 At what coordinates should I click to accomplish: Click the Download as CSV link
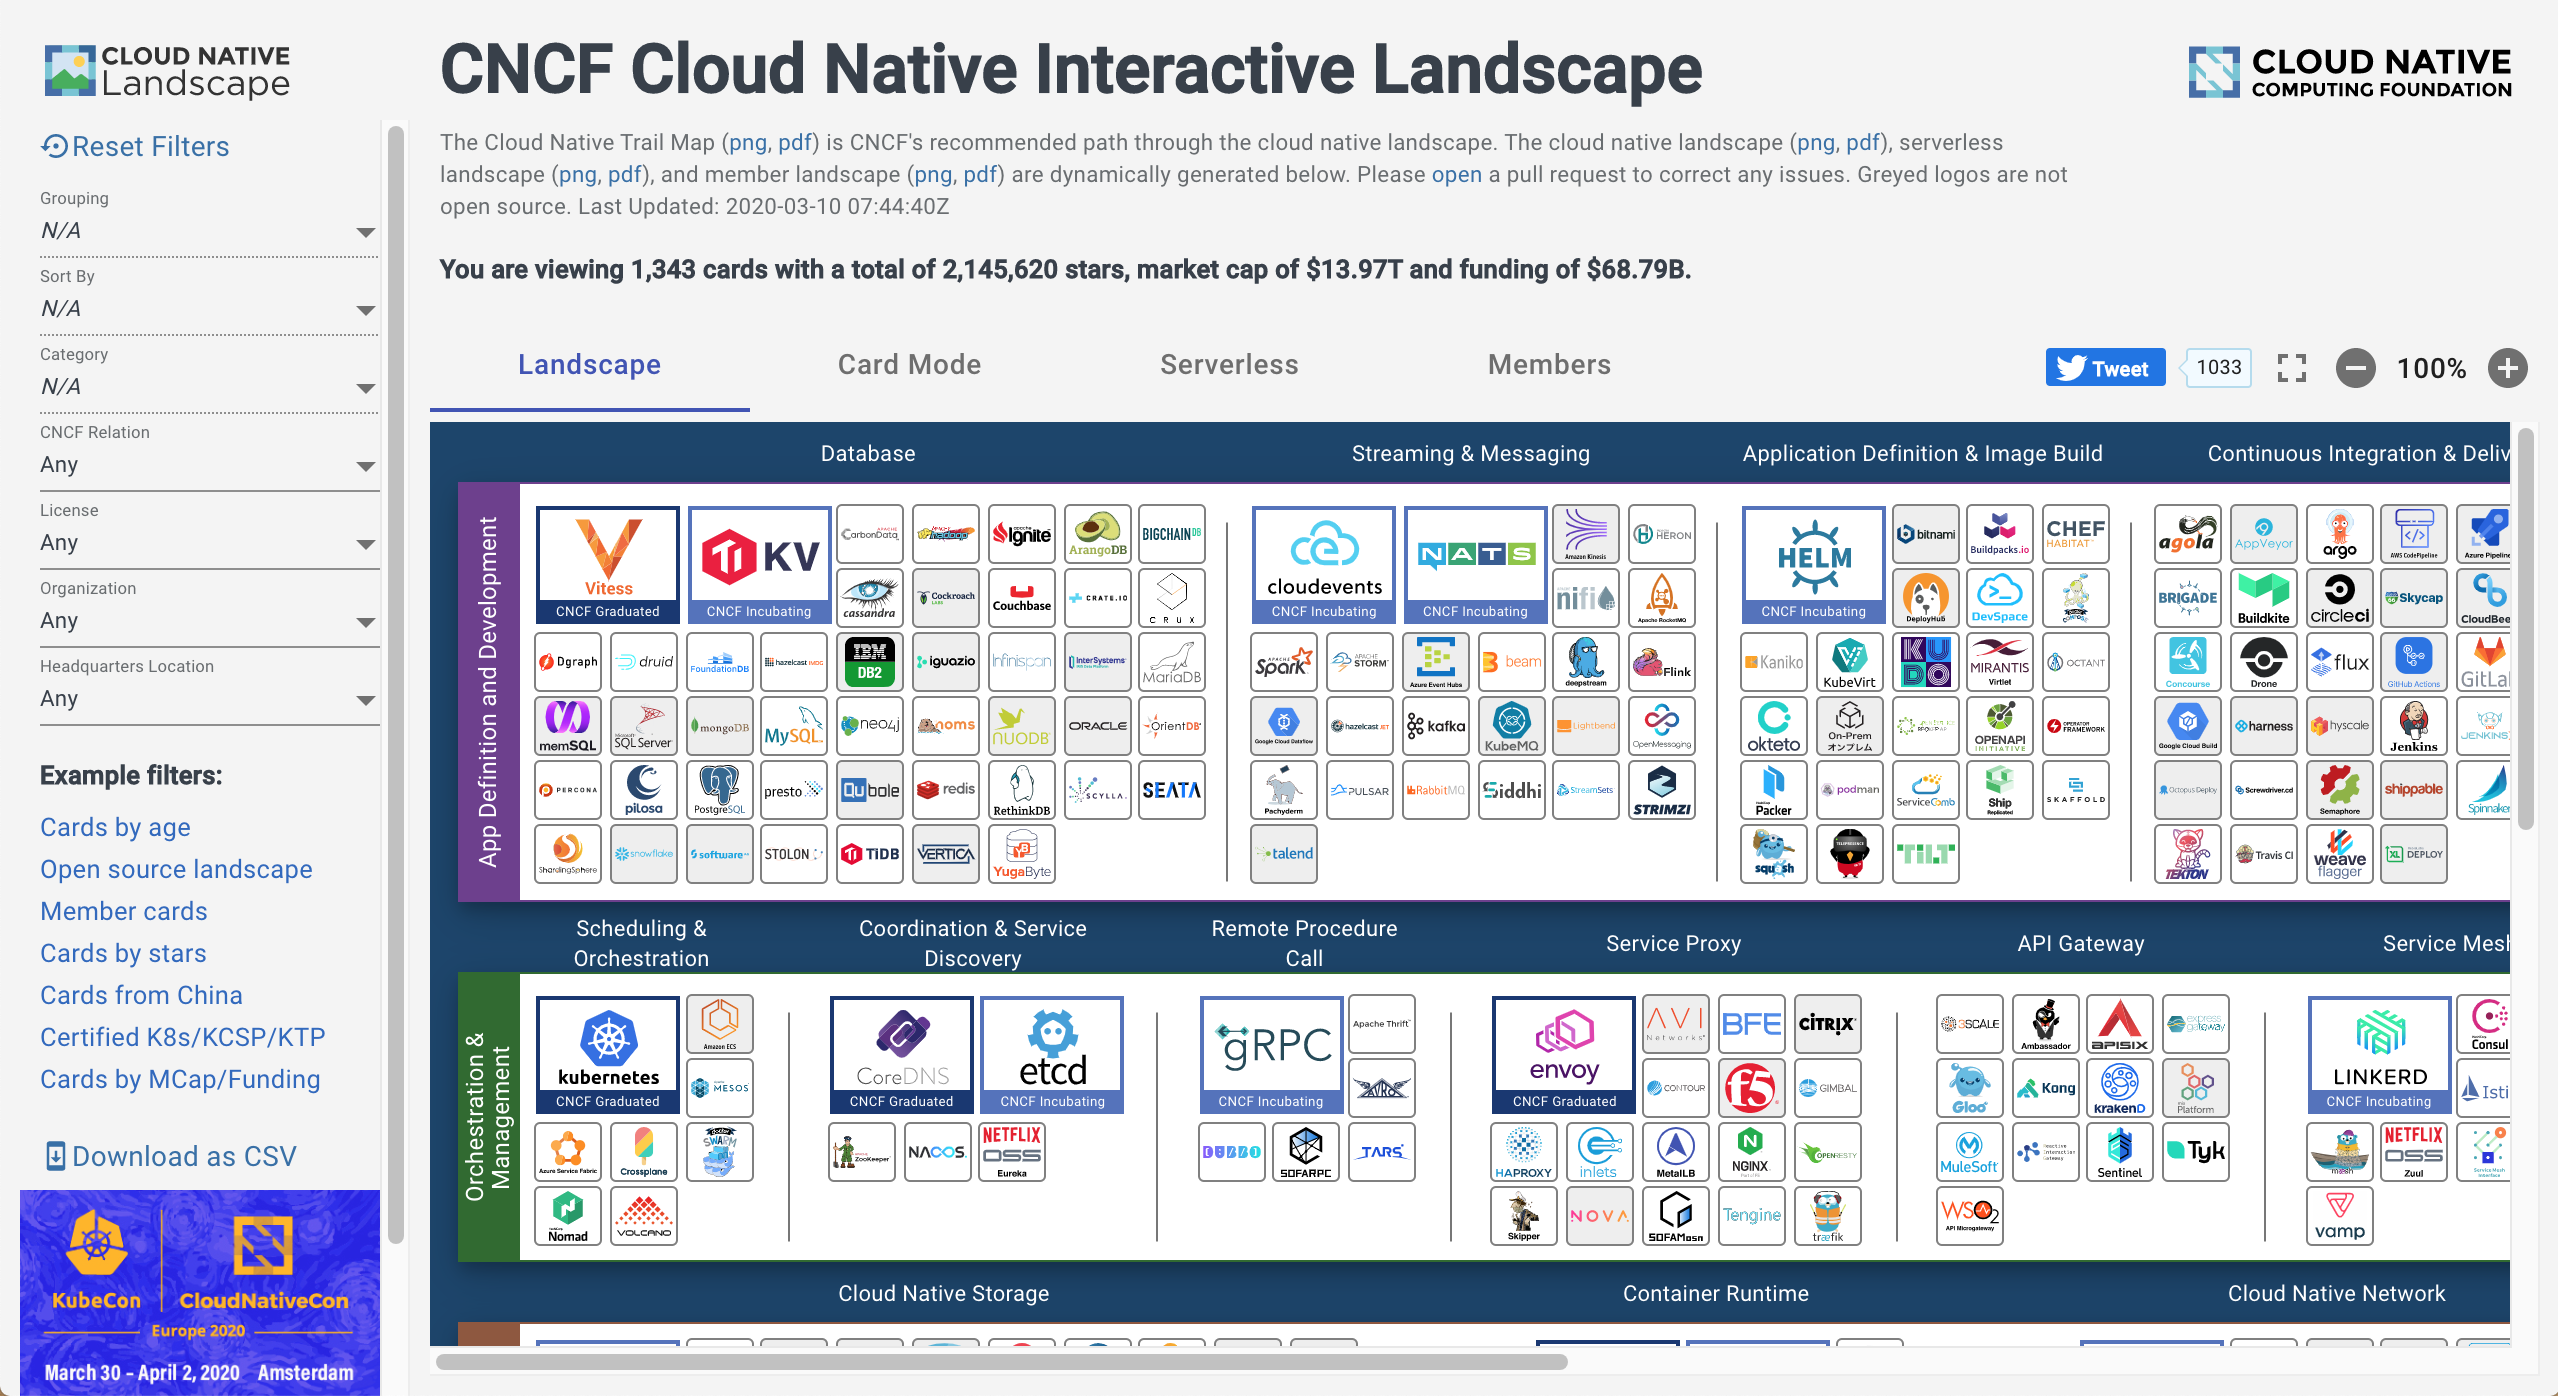174,1155
